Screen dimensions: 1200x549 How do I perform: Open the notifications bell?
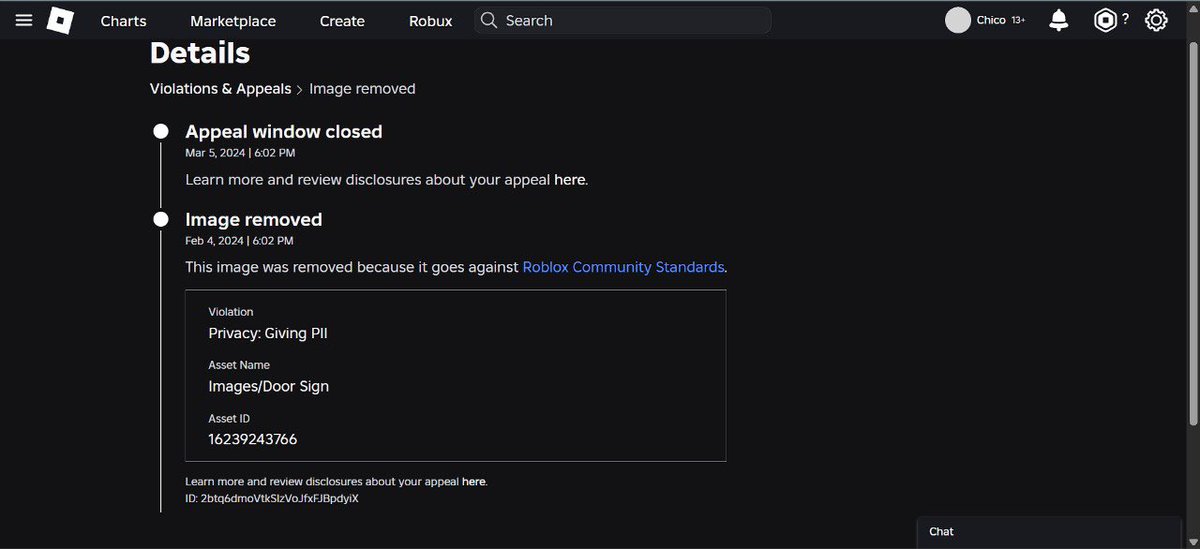[1058, 20]
